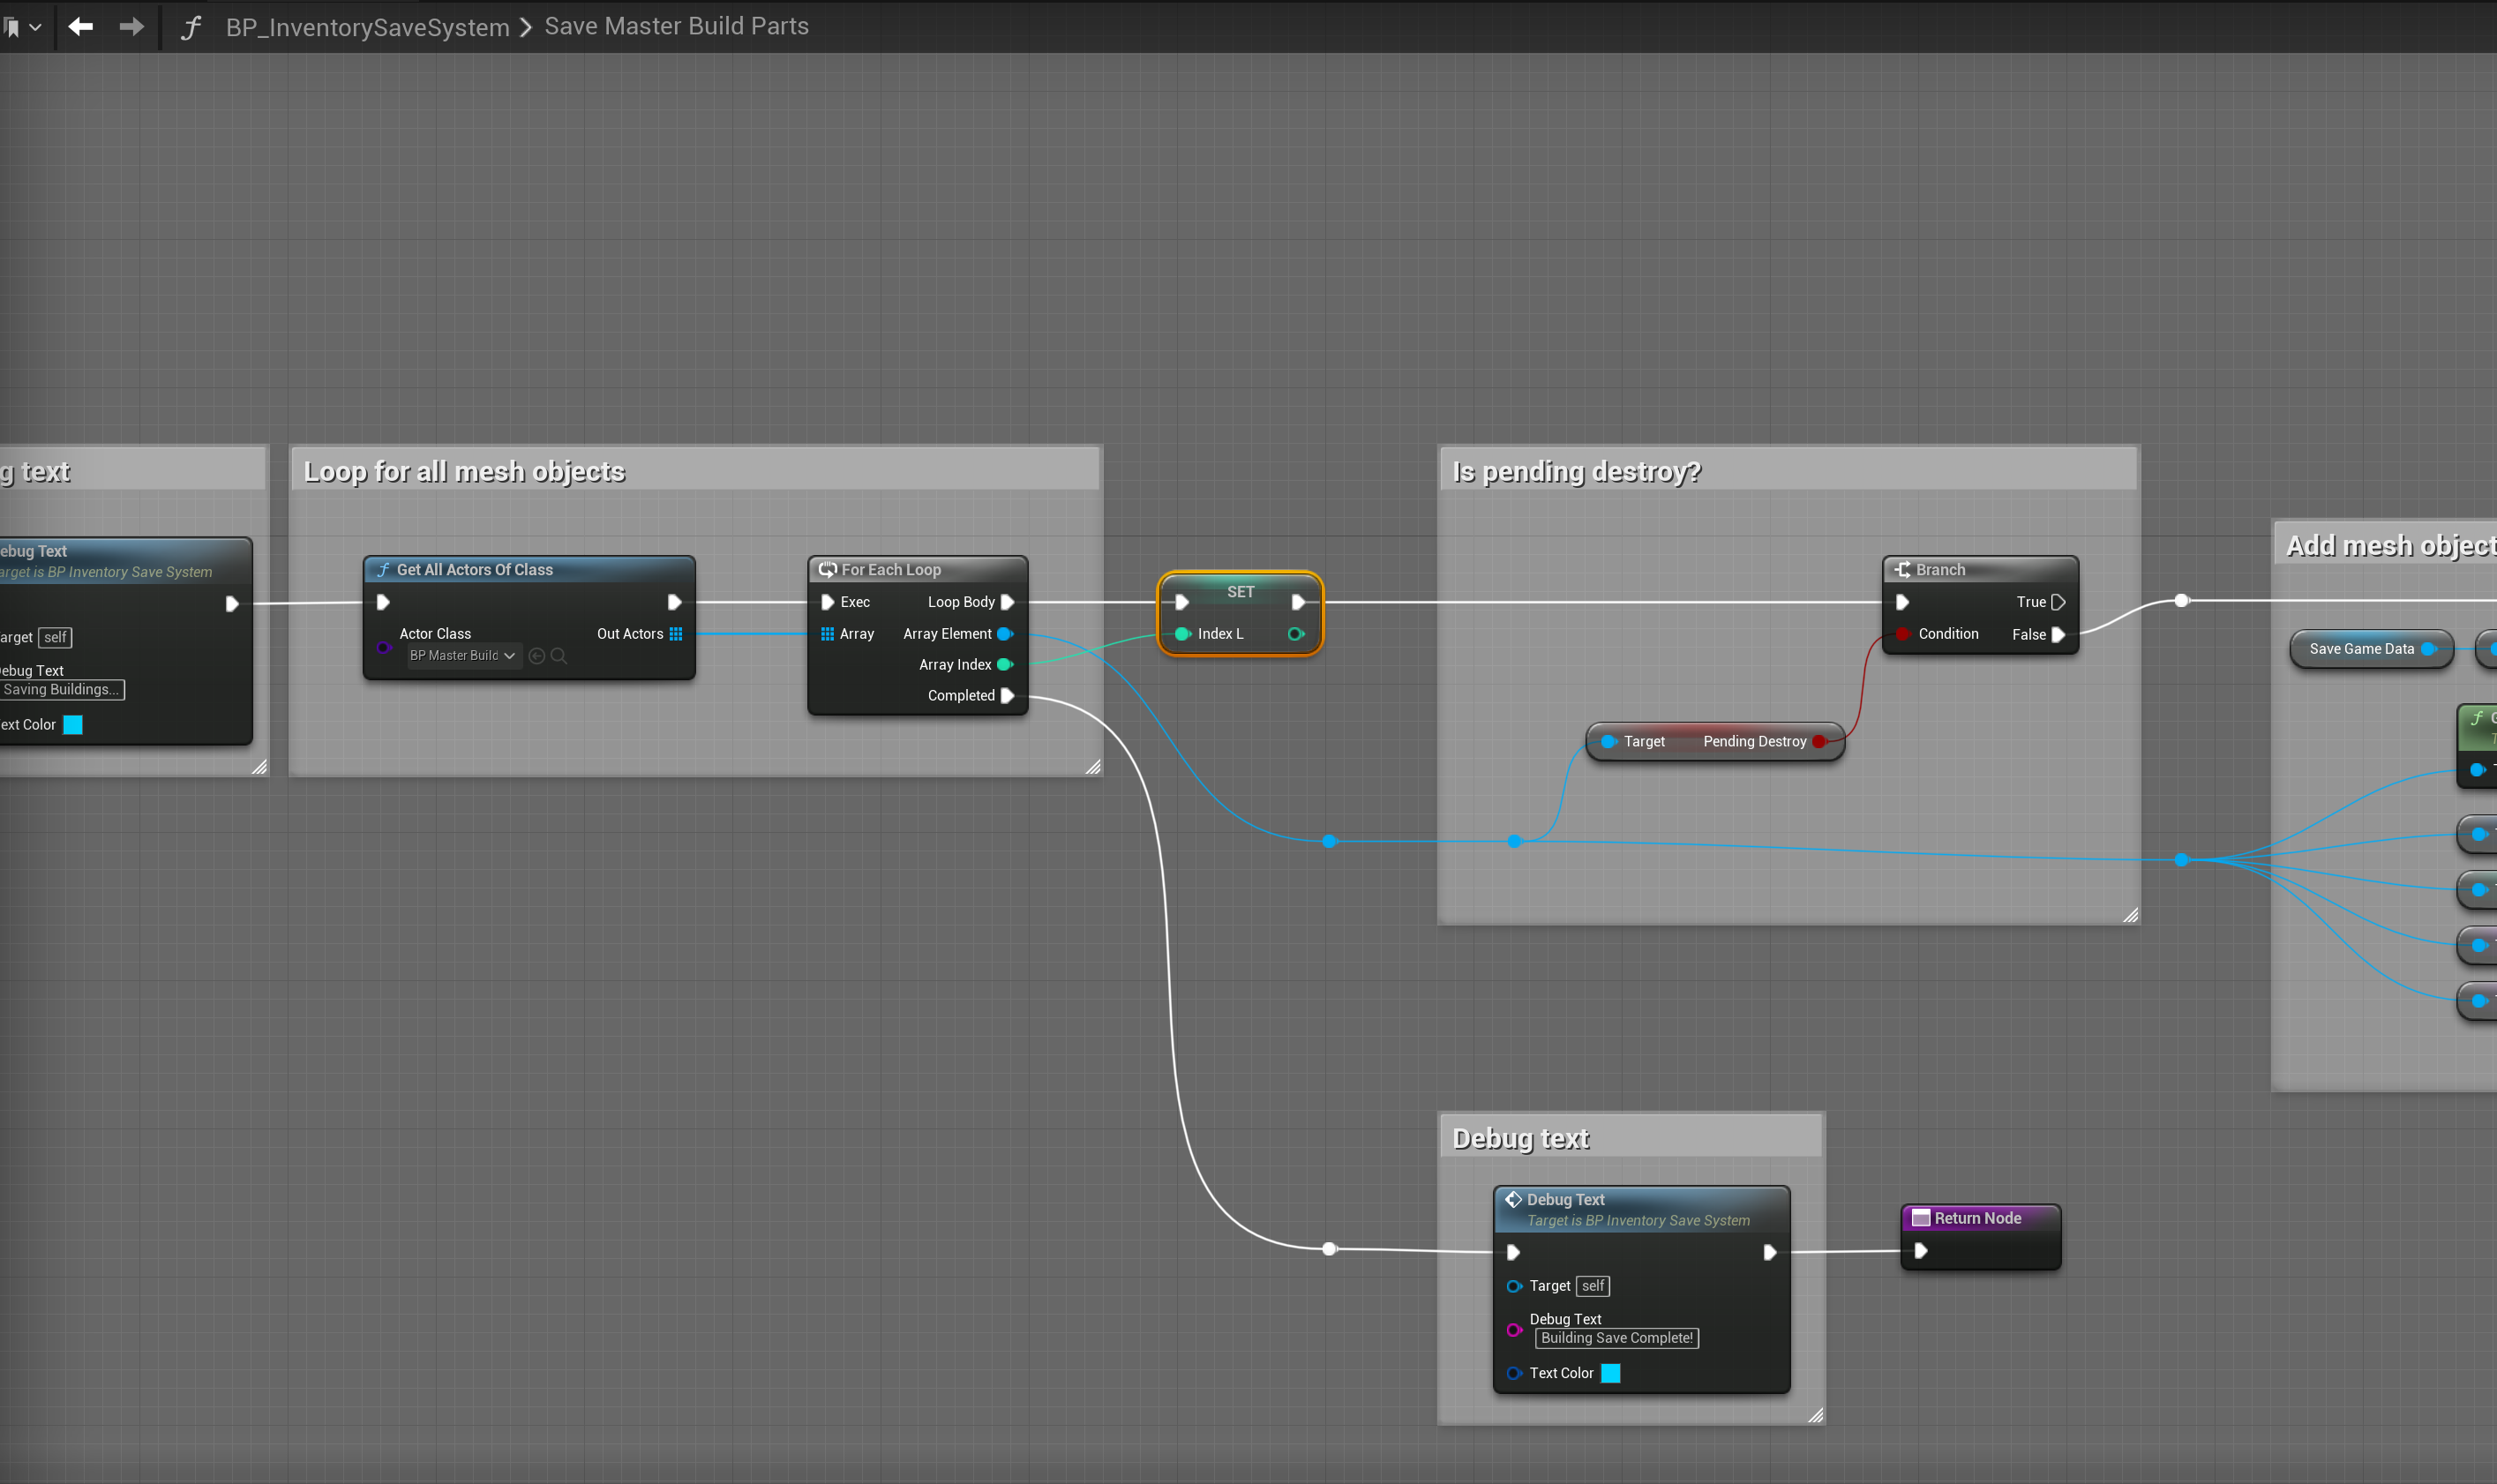The image size is (2497, 1484).
Task: Click the Return Node header
Action: pos(1977,1217)
